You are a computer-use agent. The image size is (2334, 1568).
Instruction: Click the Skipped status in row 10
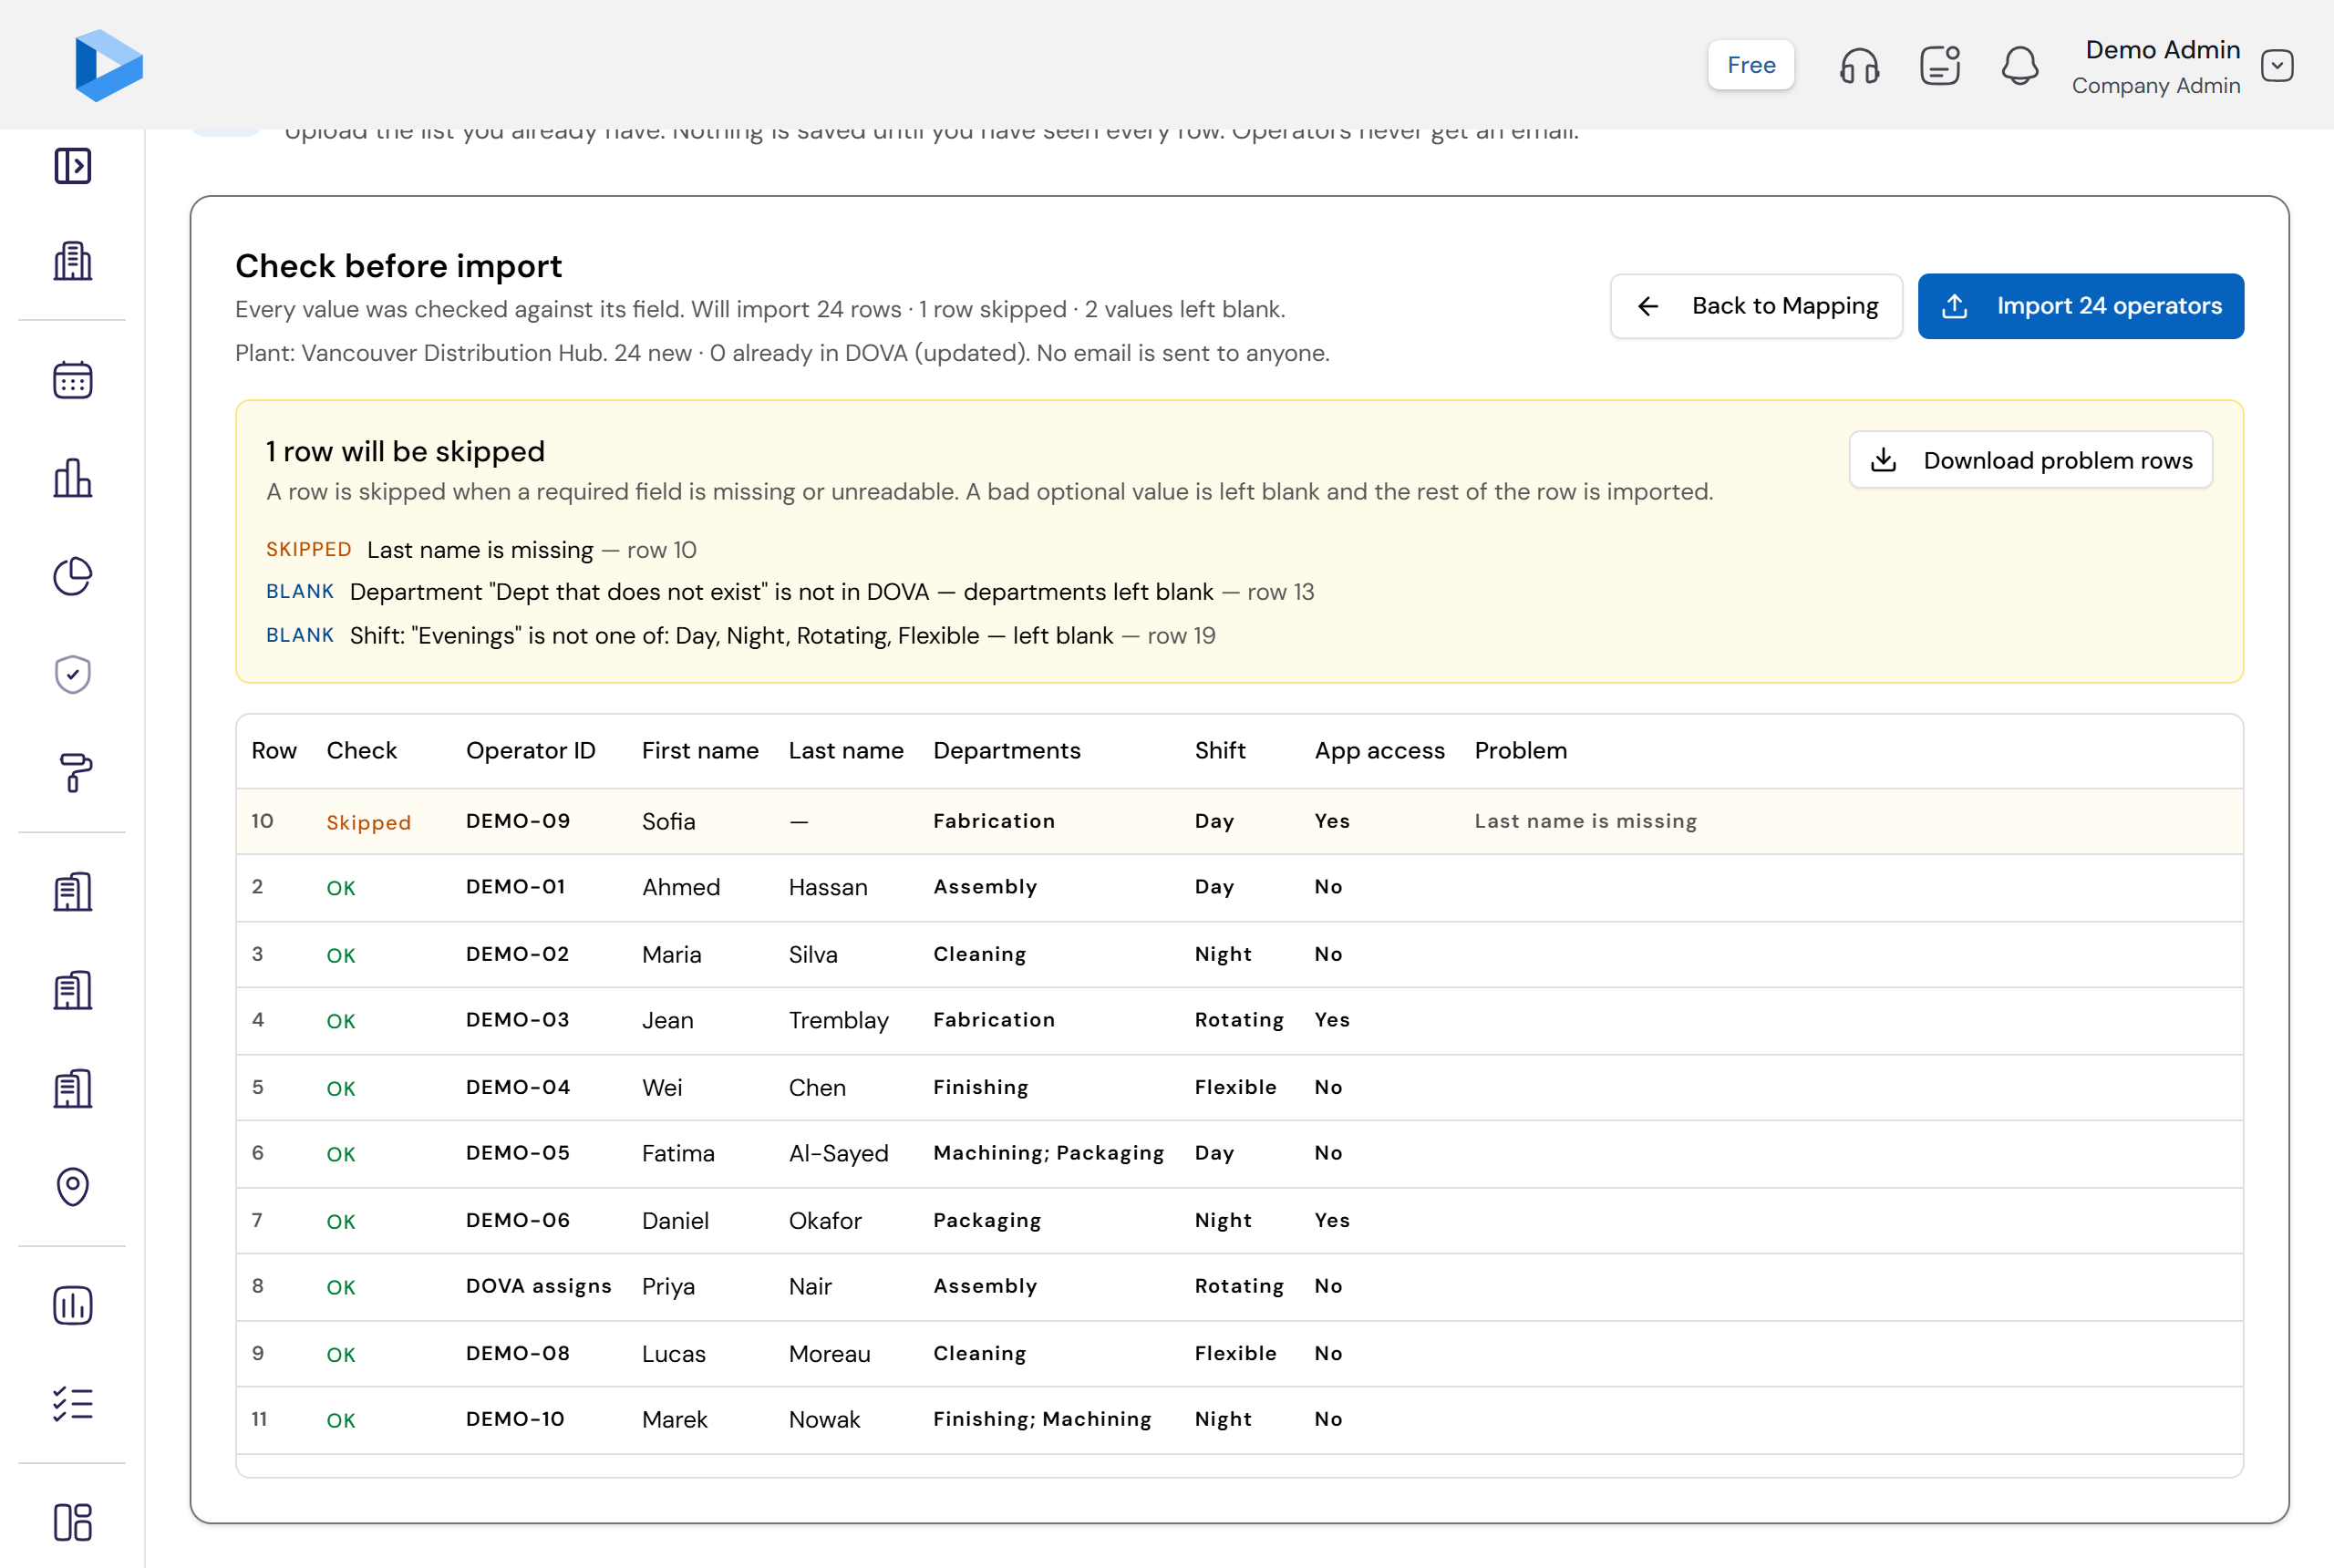click(x=368, y=822)
